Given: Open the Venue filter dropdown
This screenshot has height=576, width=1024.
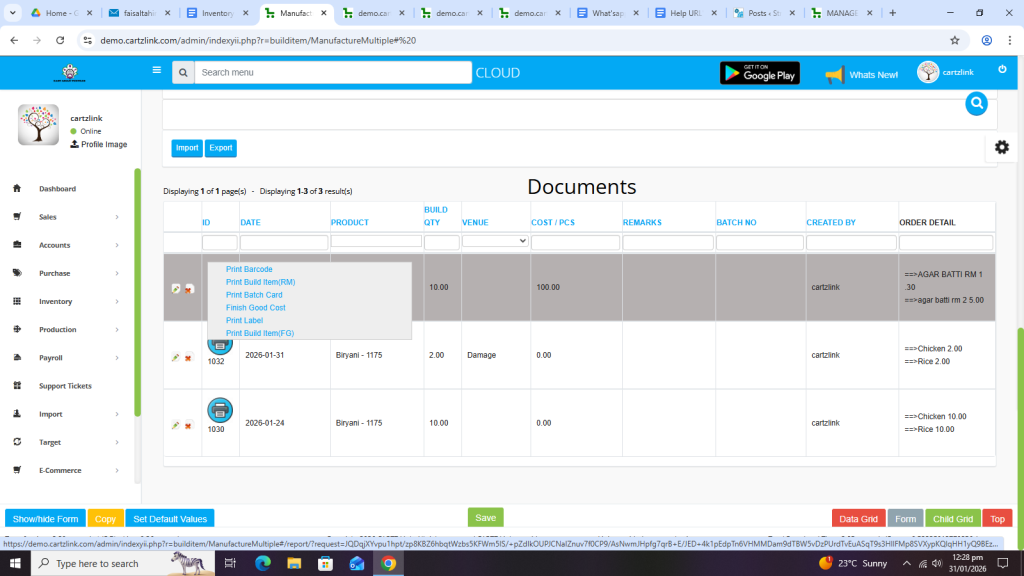Looking at the screenshot, I should coord(494,241).
